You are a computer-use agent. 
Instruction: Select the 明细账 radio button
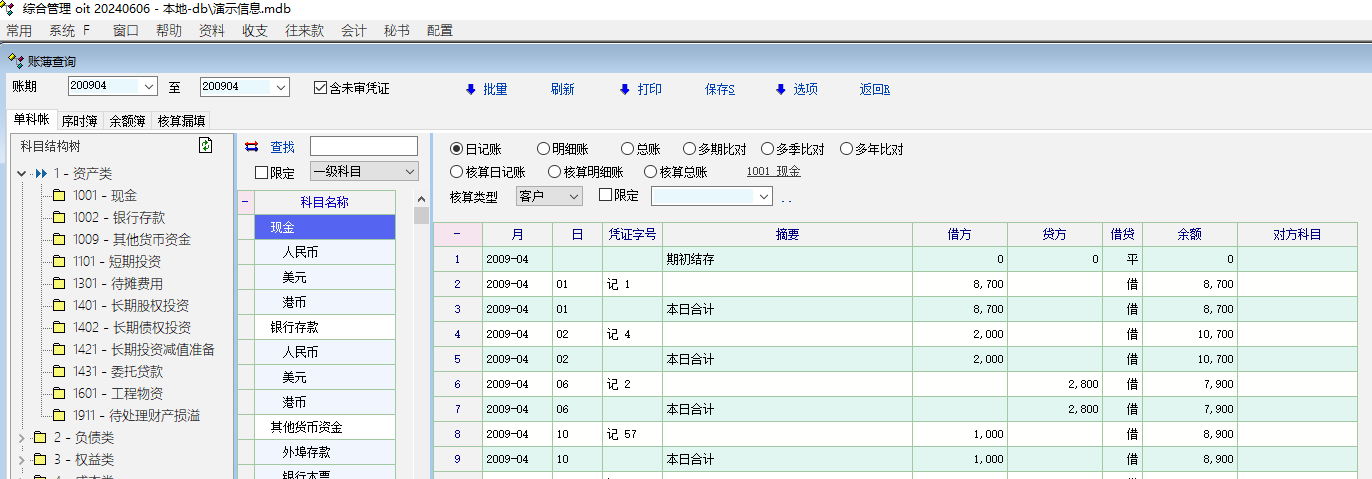(x=544, y=150)
